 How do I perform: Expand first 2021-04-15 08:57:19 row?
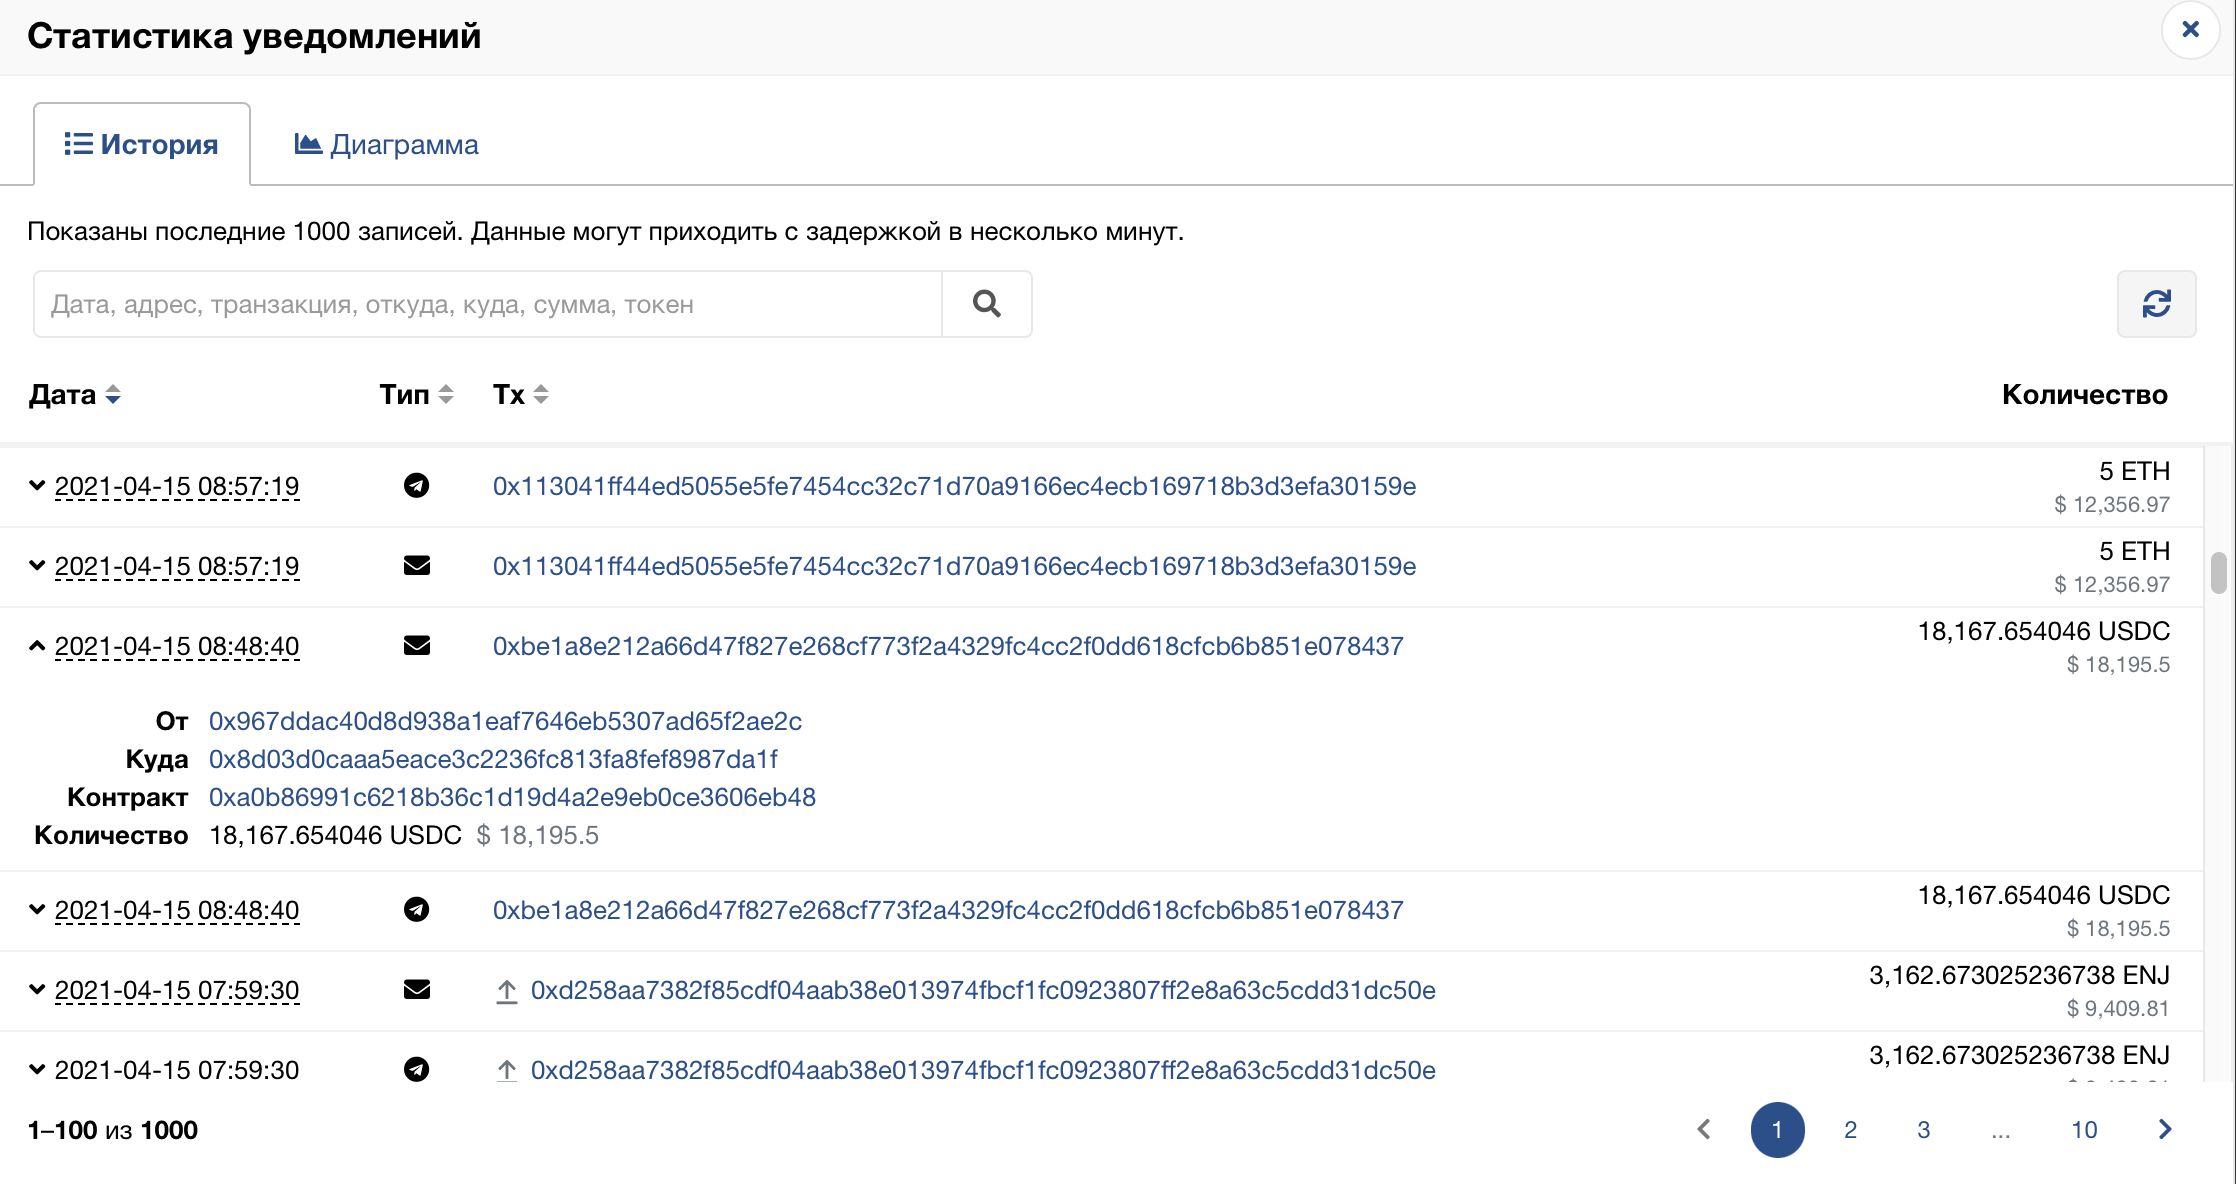point(37,486)
